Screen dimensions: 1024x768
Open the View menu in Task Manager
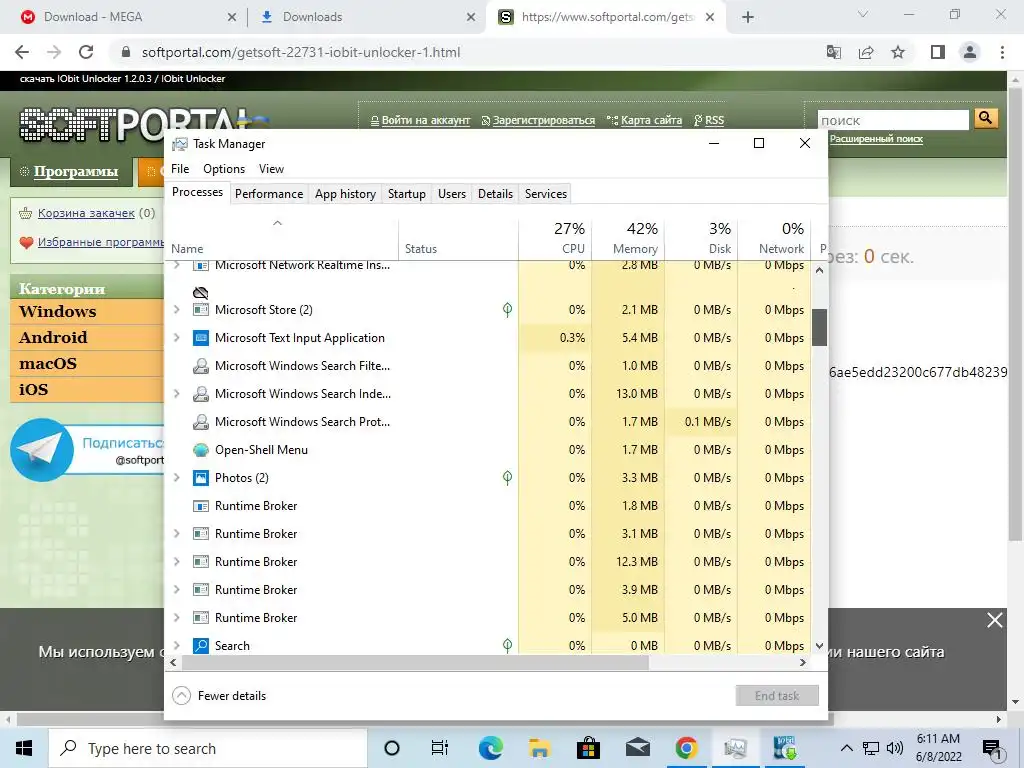coord(271,168)
